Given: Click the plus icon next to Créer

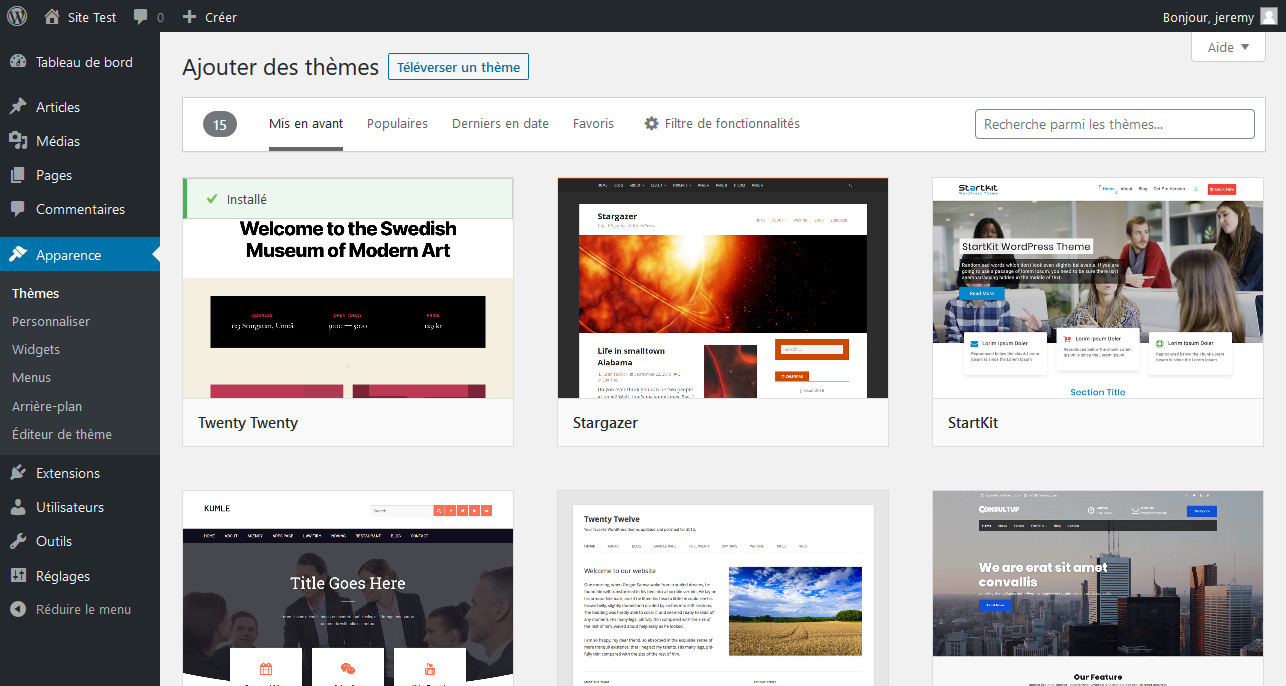Looking at the screenshot, I should click(189, 17).
